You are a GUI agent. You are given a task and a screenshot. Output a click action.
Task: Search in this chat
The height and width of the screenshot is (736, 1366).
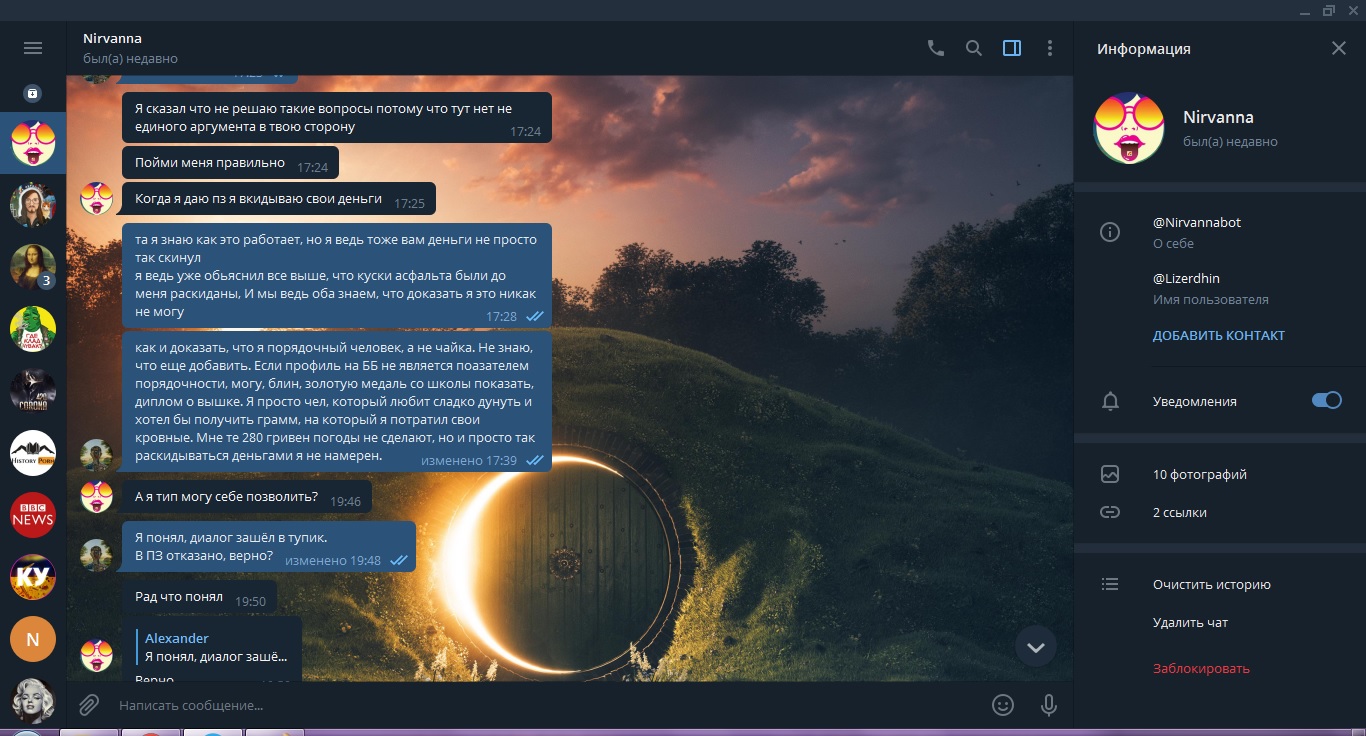[x=974, y=48]
